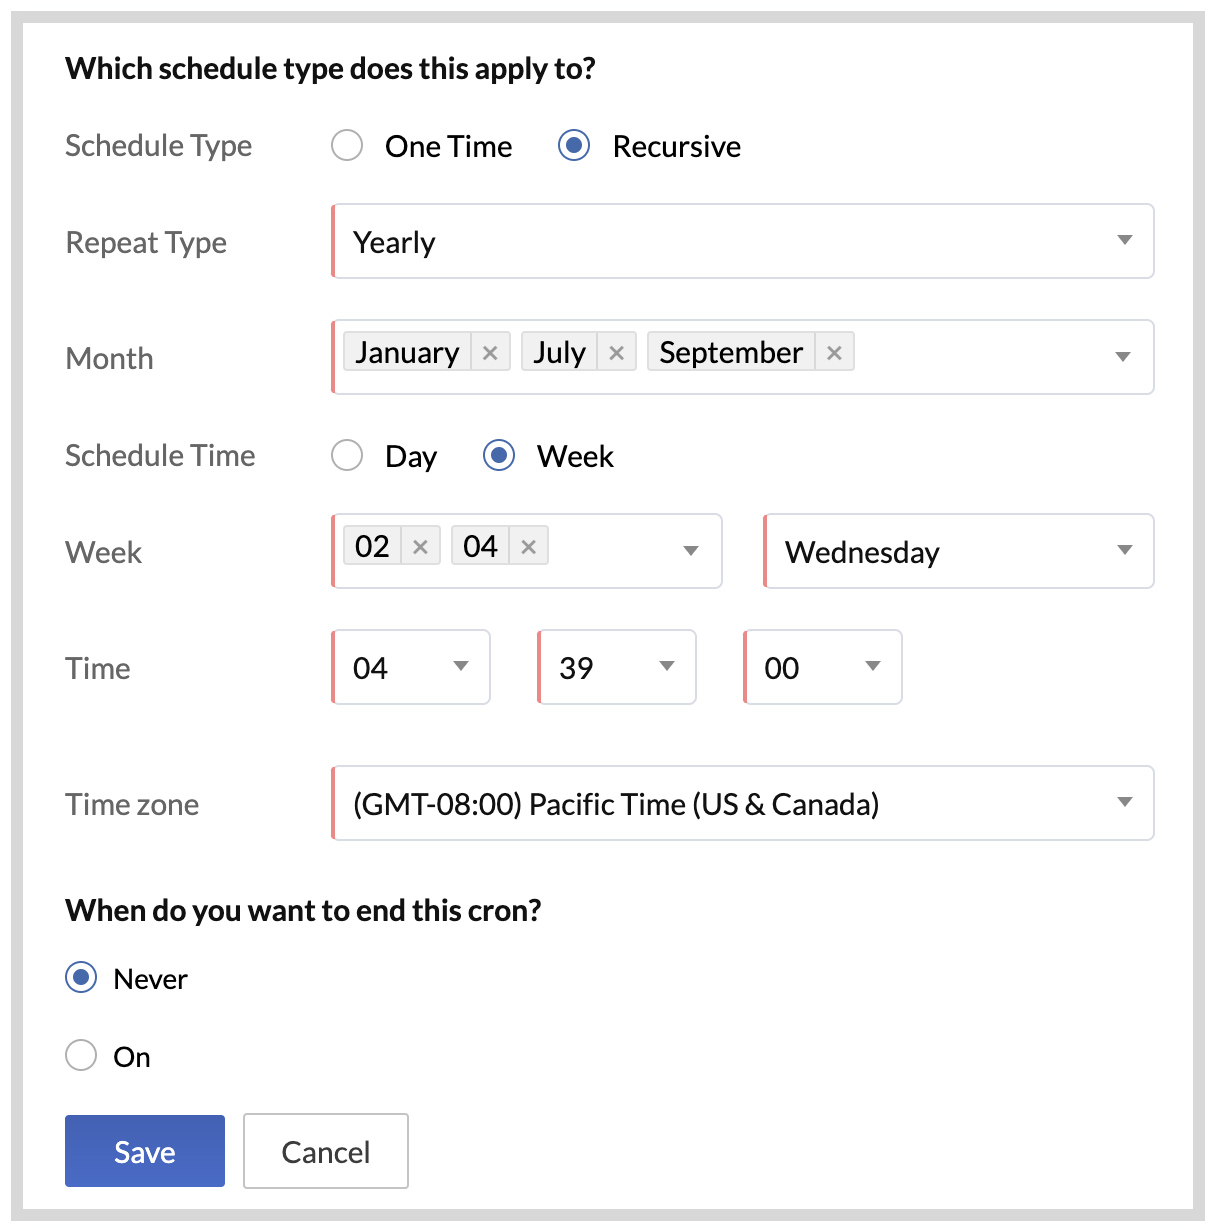Remove the September month tag
The width and height of the screenshot is (1216, 1232).
[x=834, y=353]
